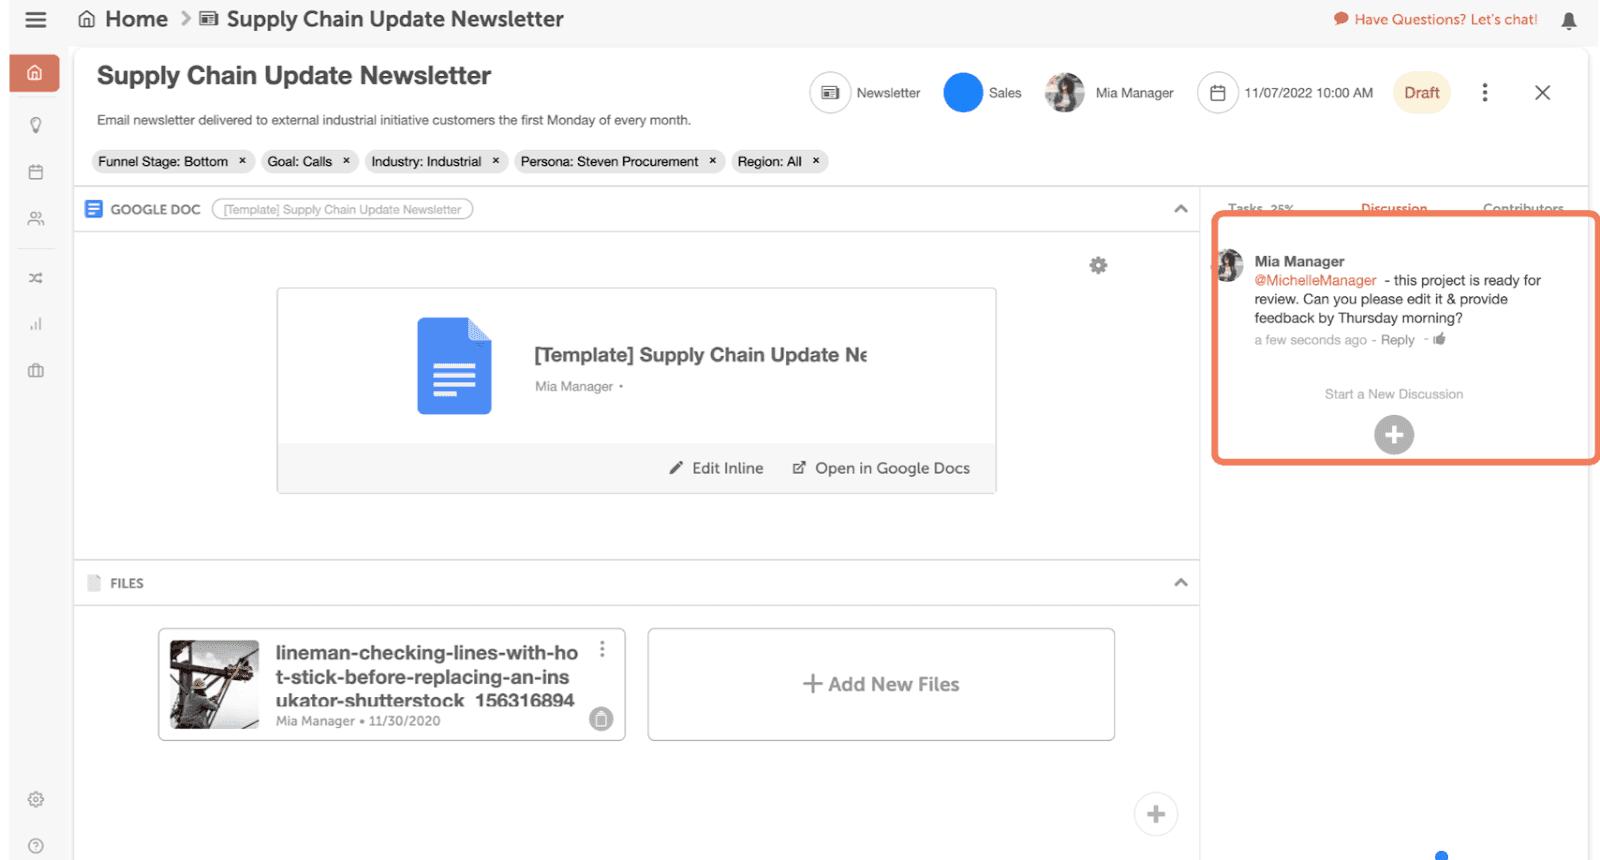
Task: Change the Draft status
Action: coord(1422,93)
